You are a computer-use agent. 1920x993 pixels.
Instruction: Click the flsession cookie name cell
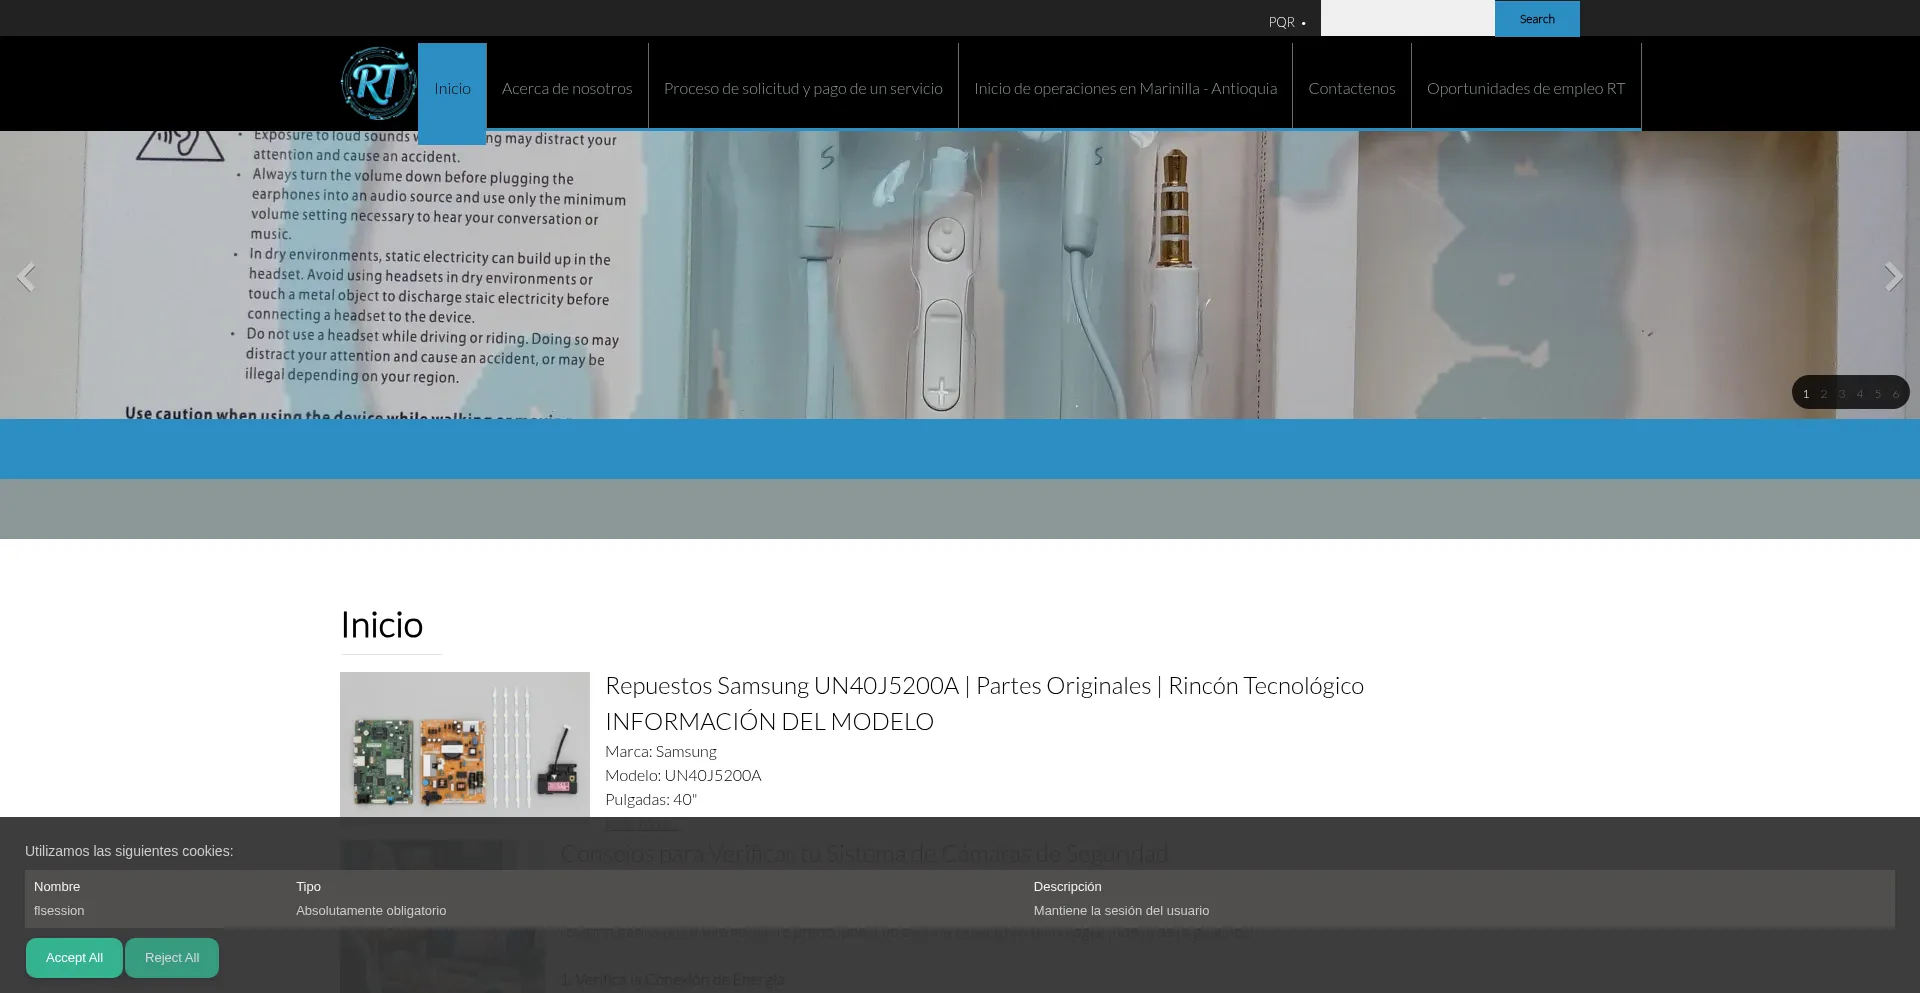pos(59,911)
